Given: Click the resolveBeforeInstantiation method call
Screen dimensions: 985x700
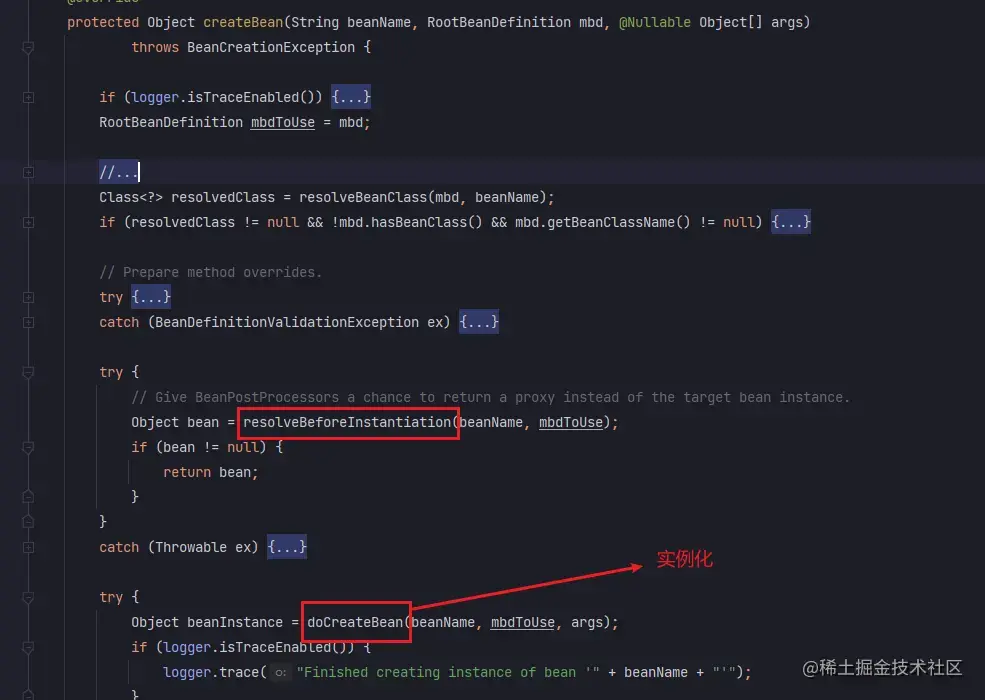Looking at the screenshot, I should click(347, 422).
